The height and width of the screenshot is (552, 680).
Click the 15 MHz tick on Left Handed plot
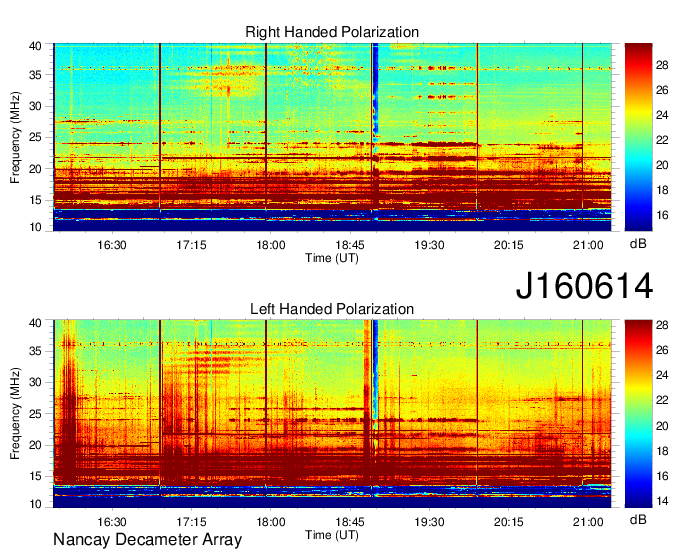(35, 476)
